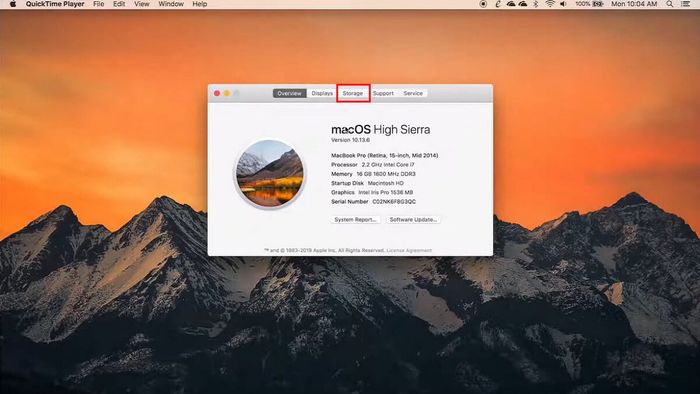Open the Bluetooth status menu
The width and height of the screenshot is (700, 394).
536,4
